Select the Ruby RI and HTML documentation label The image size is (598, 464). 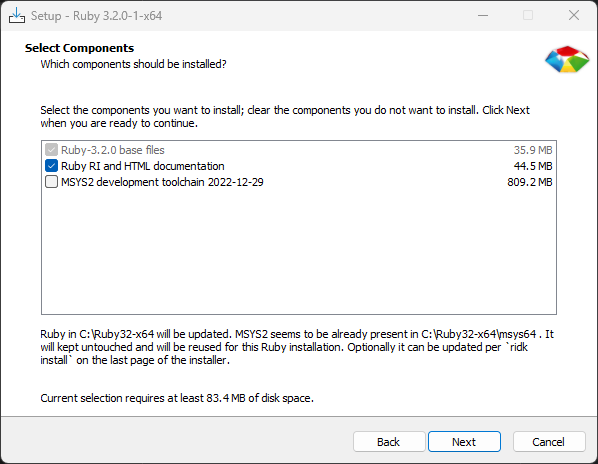pos(143,166)
